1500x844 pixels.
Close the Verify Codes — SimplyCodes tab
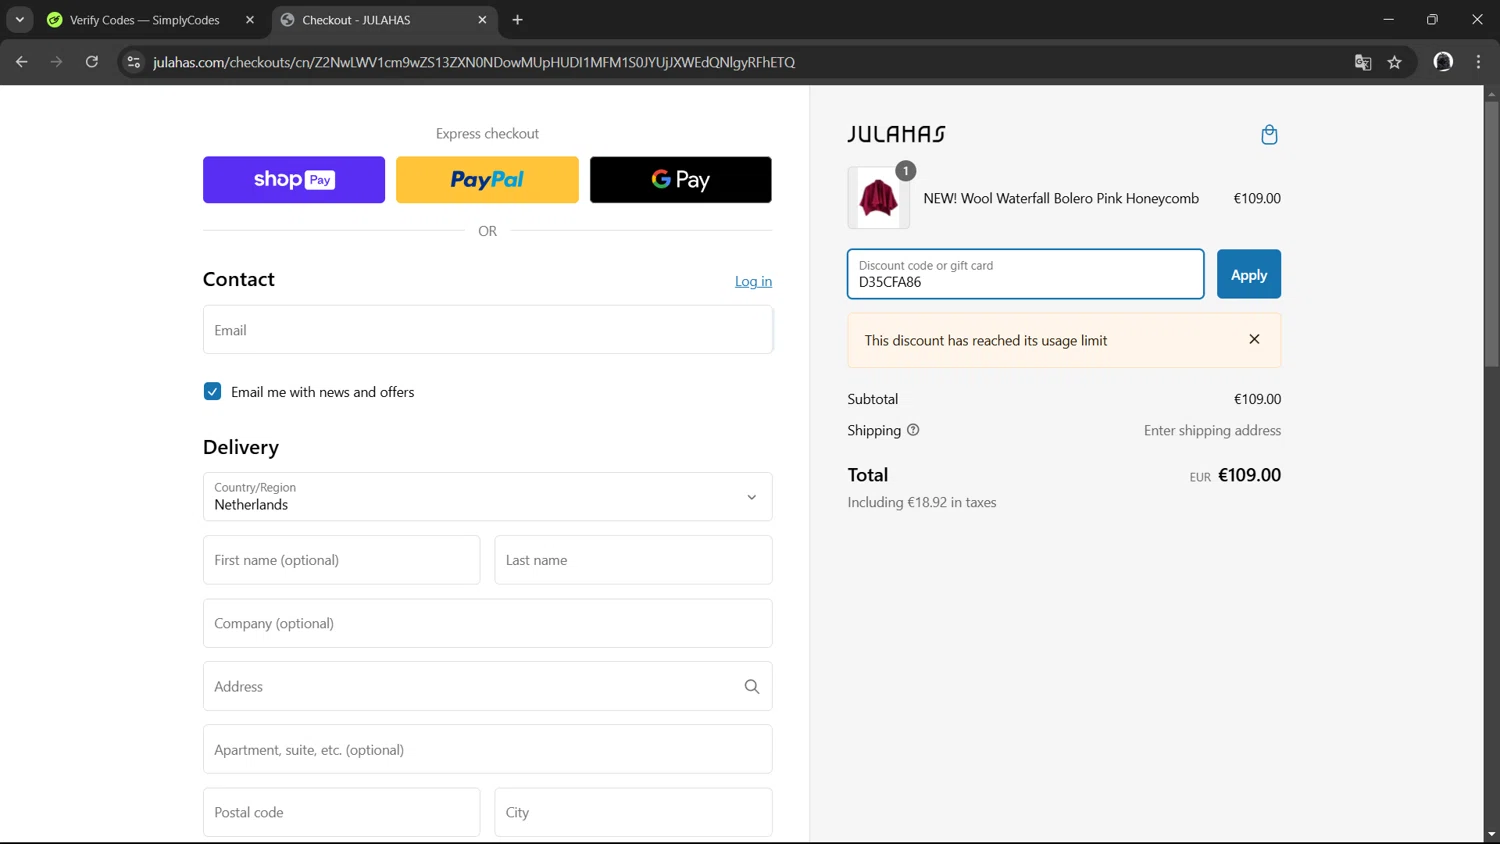tap(250, 20)
